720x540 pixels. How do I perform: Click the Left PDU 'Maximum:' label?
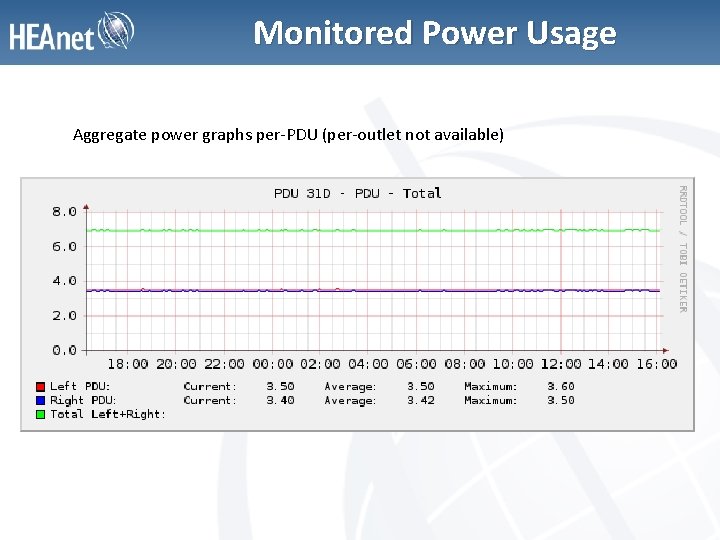click(490, 386)
